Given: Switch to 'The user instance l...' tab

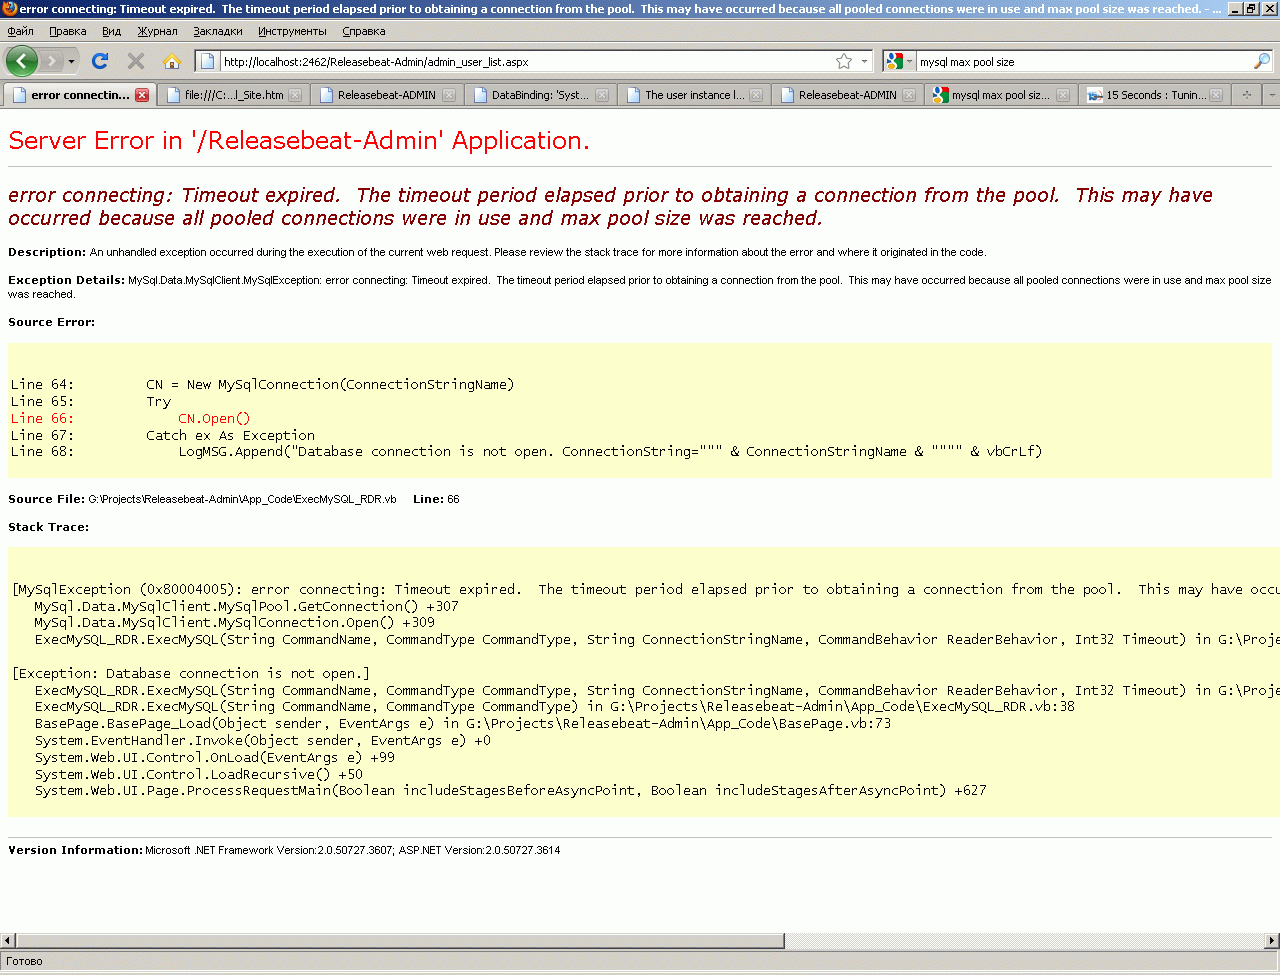Looking at the screenshot, I should pyautogui.click(x=693, y=95).
